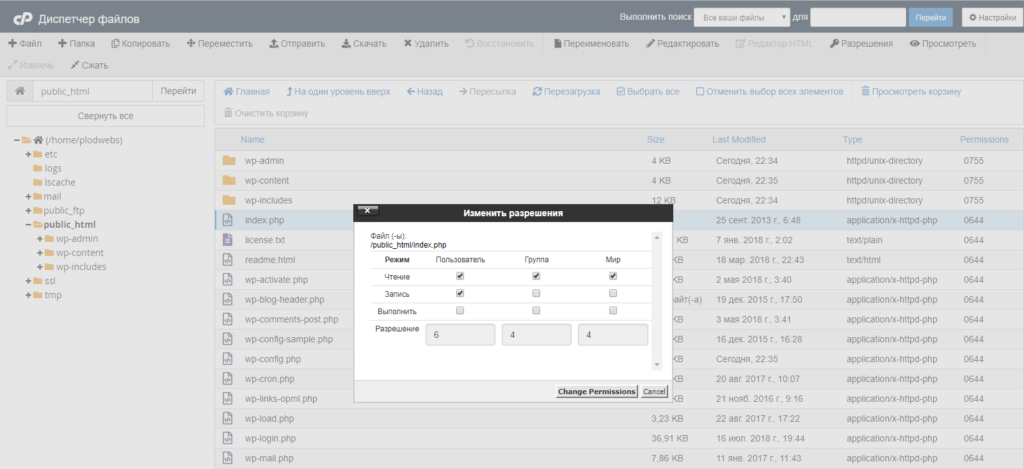This screenshot has width=1024, height=469.
Task: Click Просмотреть корзину
Action: click(x=911, y=91)
